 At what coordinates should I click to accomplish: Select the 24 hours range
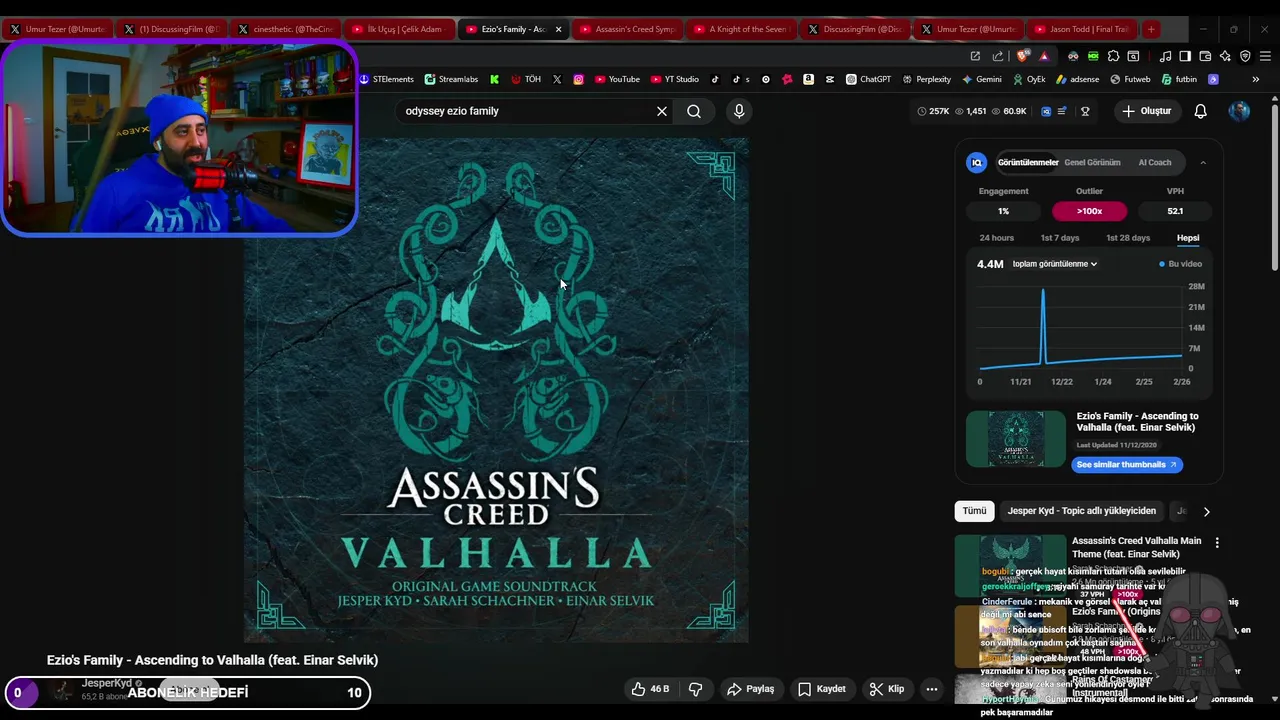[996, 238]
